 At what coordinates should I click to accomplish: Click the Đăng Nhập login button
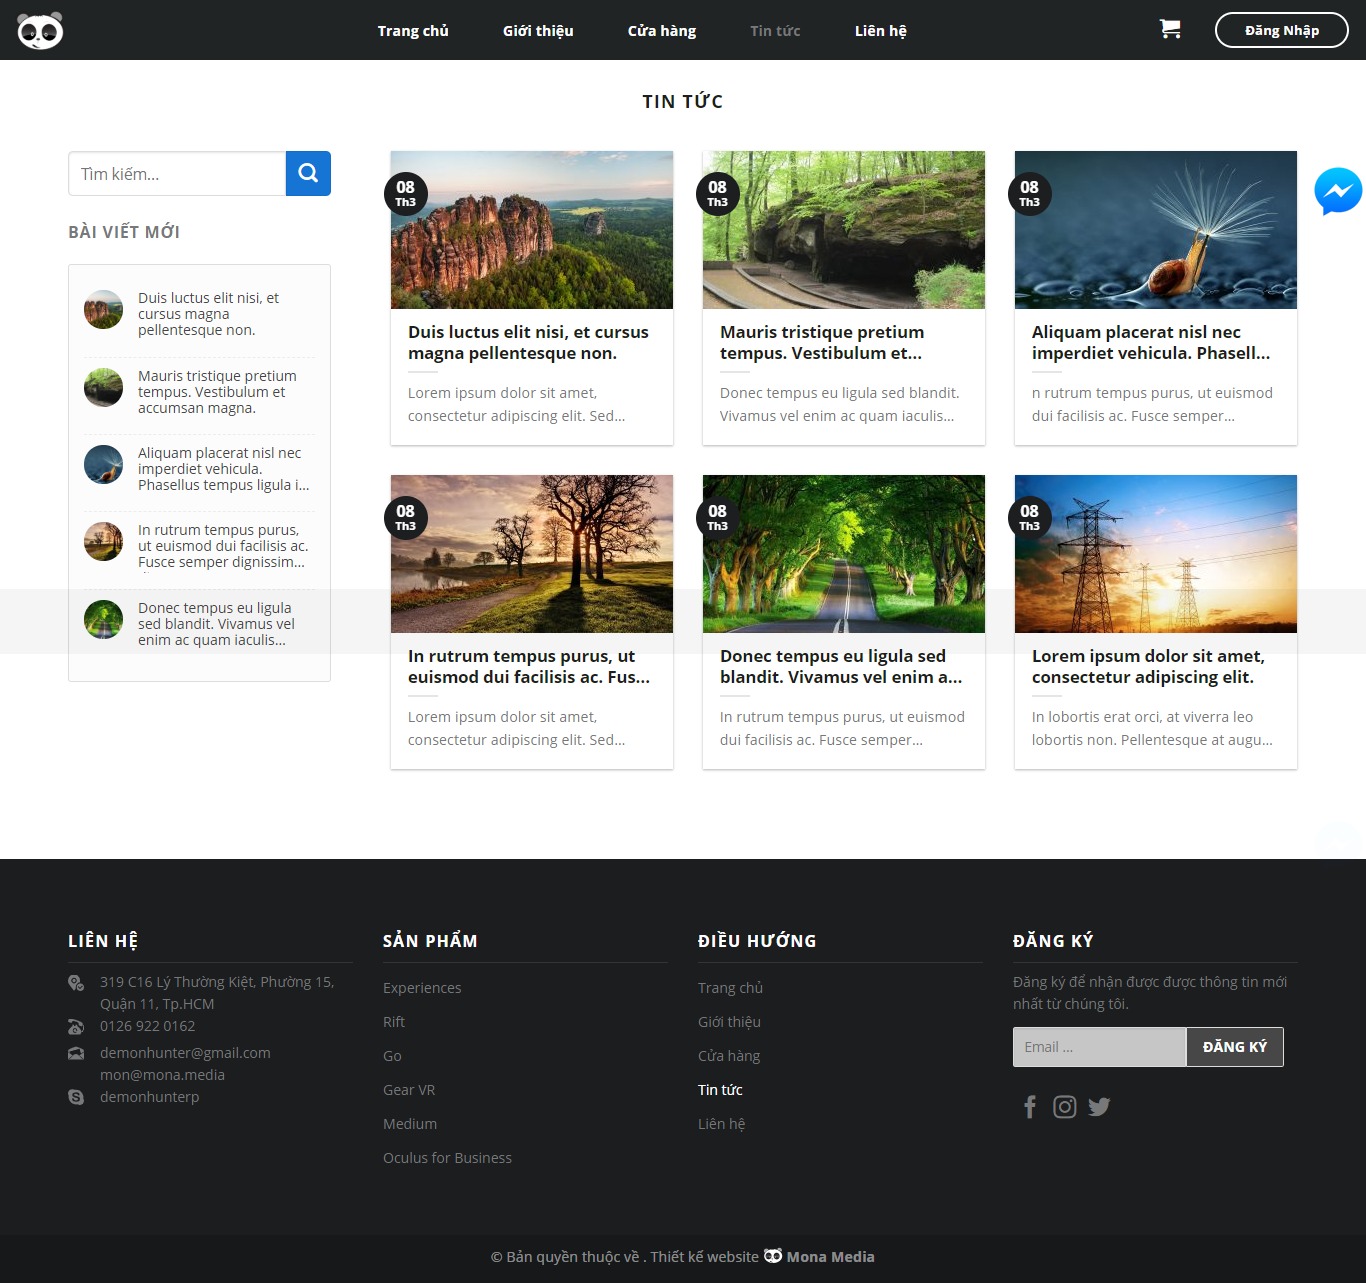pyautogui.click(x=1282, y=30)
